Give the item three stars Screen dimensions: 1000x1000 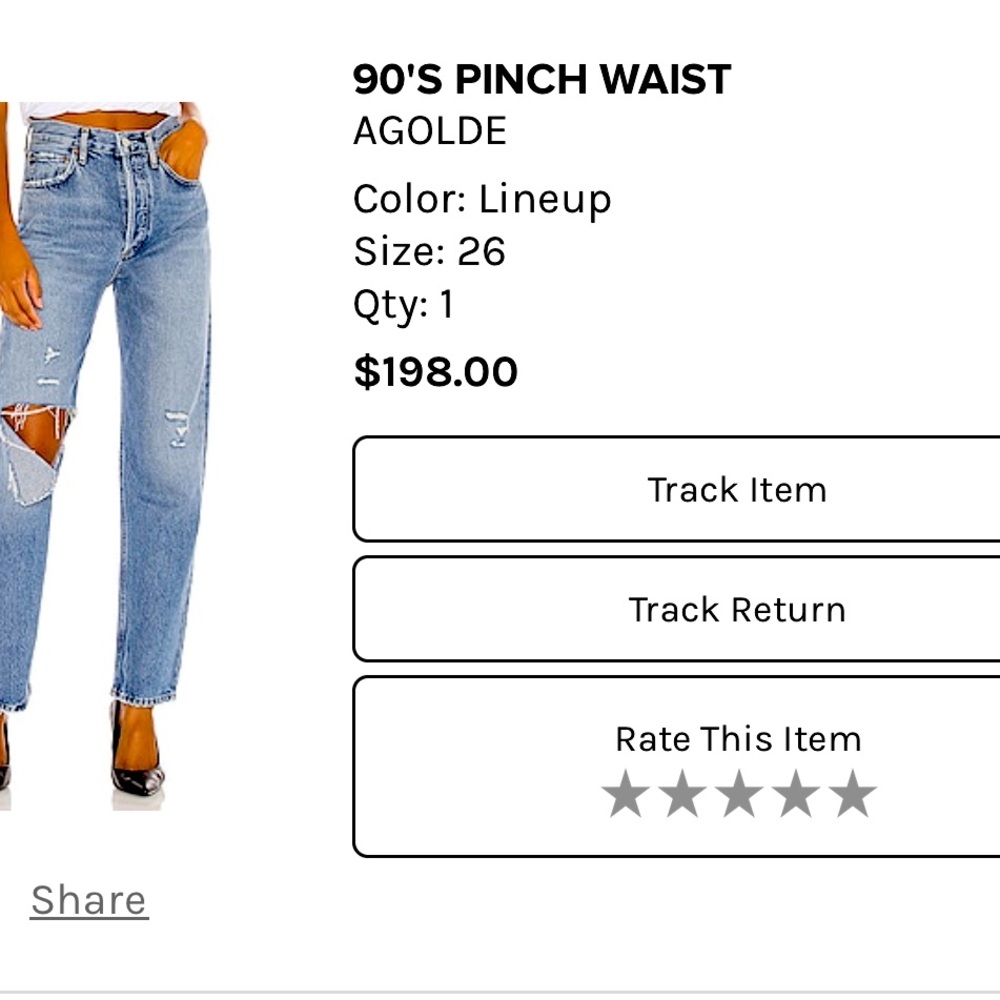tap(739, 794)
